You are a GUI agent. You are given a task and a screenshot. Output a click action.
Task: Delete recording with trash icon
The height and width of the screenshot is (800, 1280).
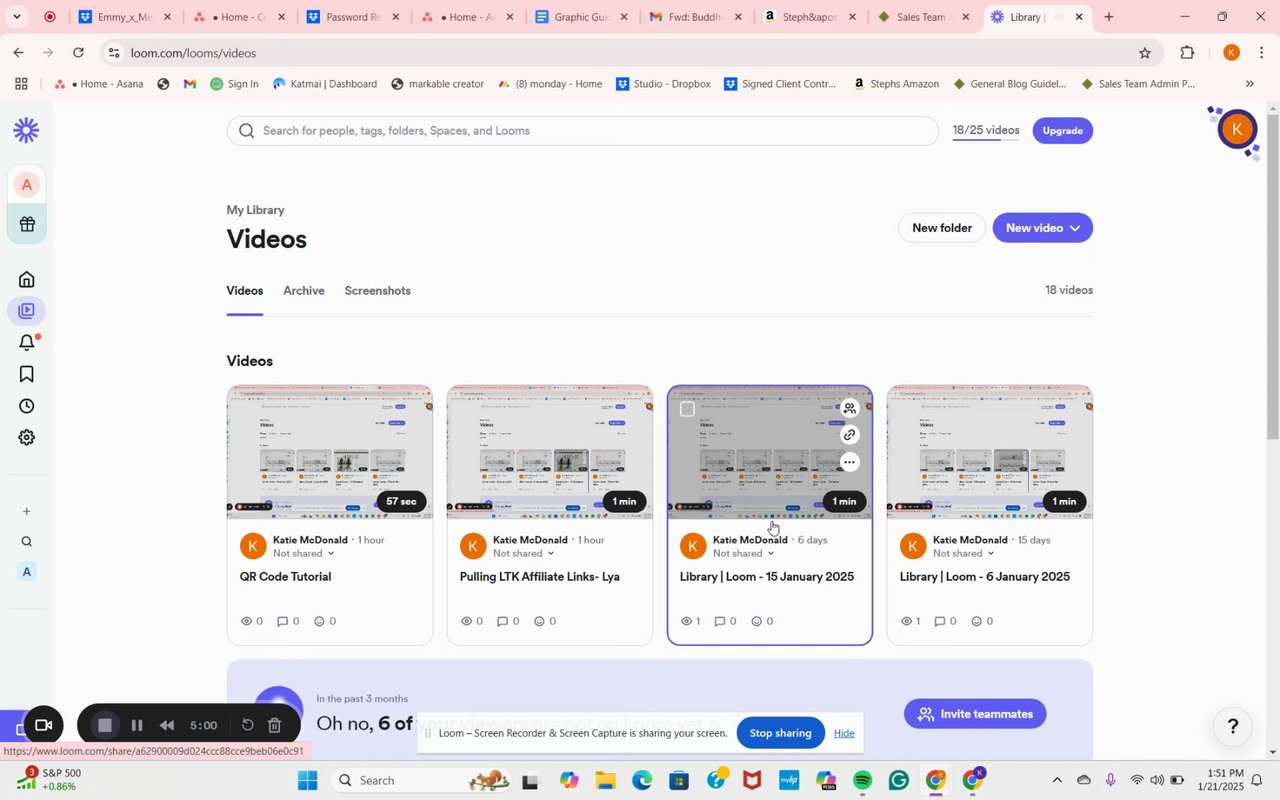pyautogui.click(x=275, y=725)
